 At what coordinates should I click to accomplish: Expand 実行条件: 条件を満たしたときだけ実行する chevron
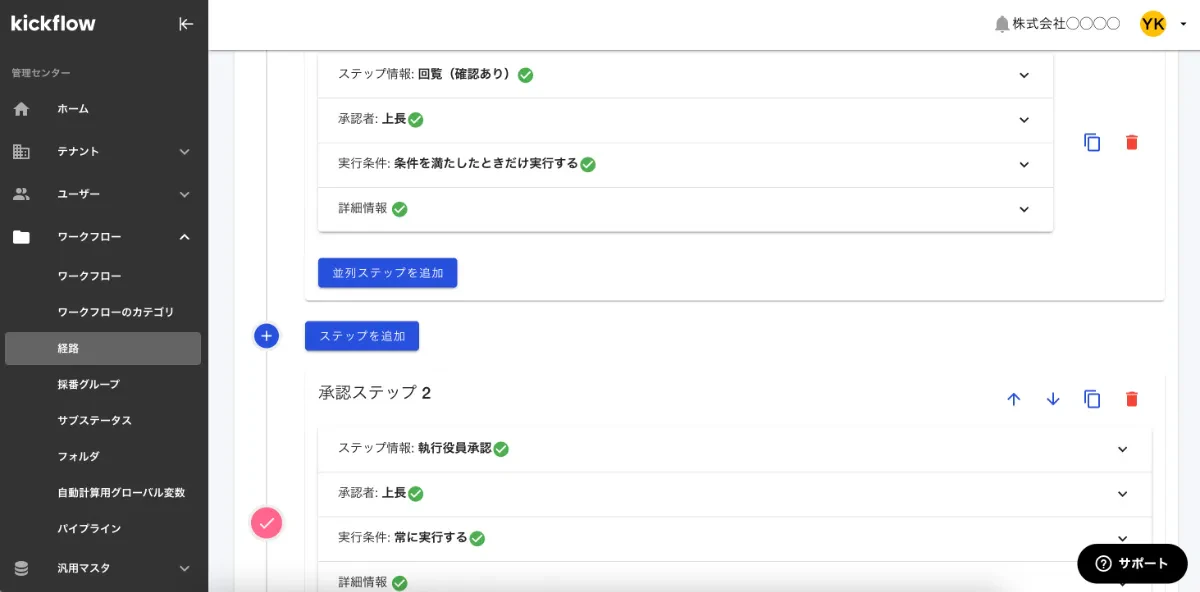point(1024,165)
